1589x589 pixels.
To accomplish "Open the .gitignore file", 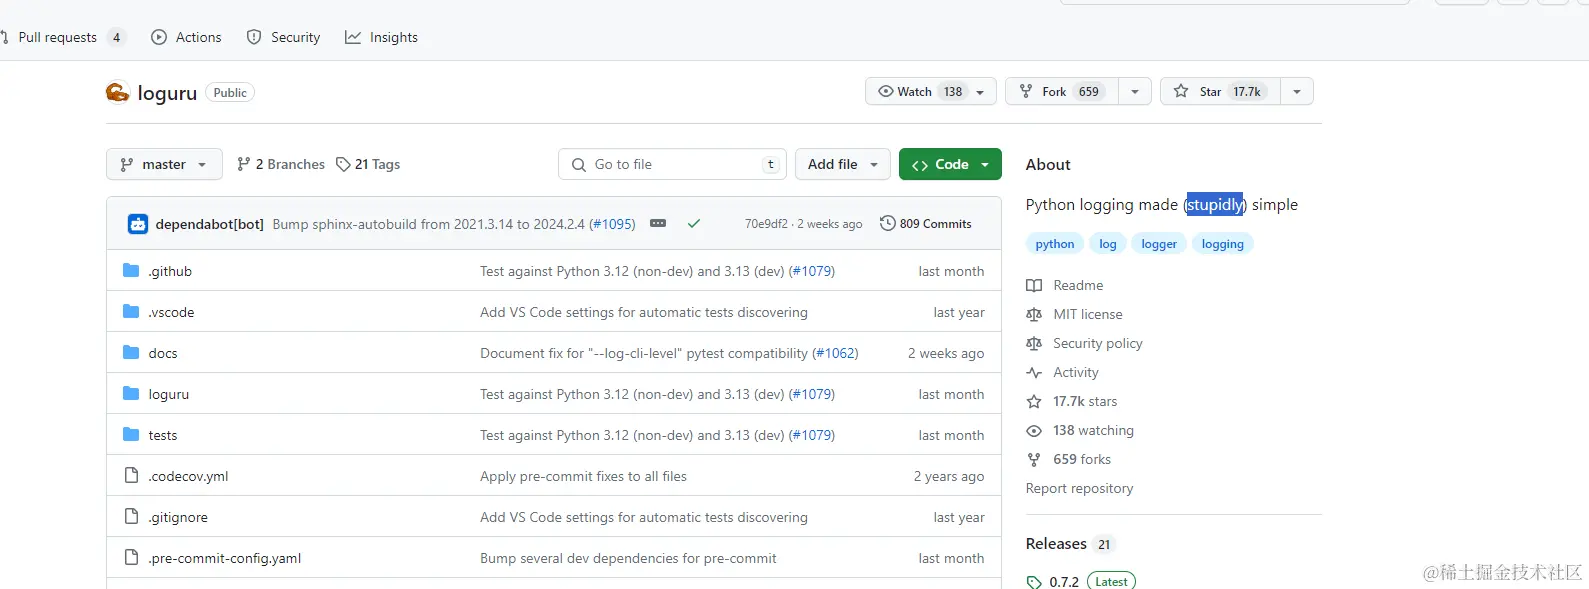I will tap(178, 517).
